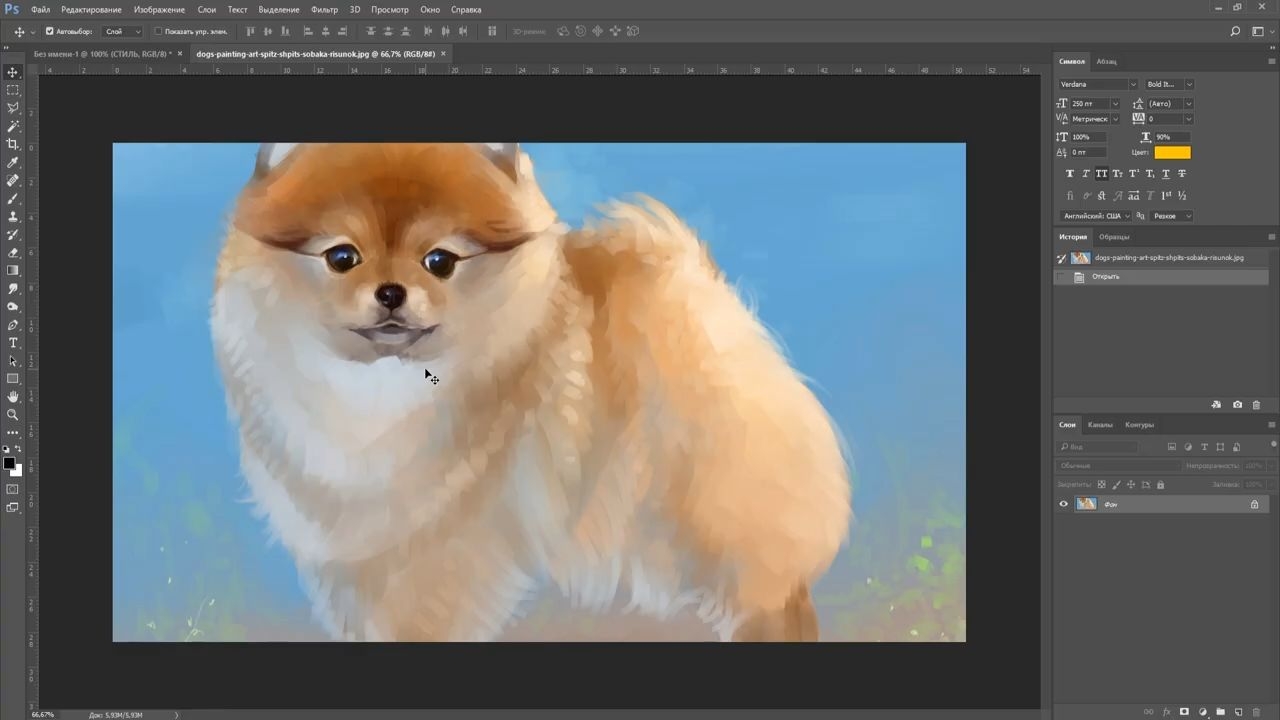
Task: Open the Файл menu
Action: pos(40,9)
